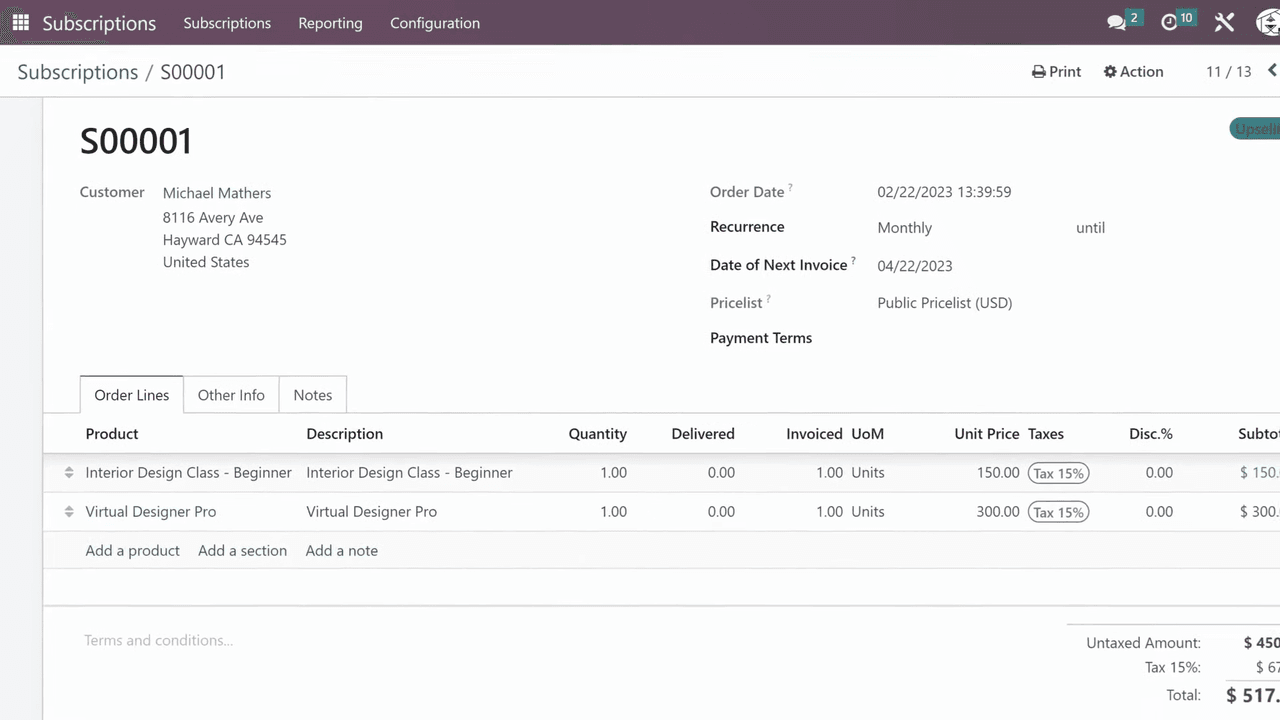1280x720 pixels.
Task: Open the conversations chat icon
Action: [1117, 22]
